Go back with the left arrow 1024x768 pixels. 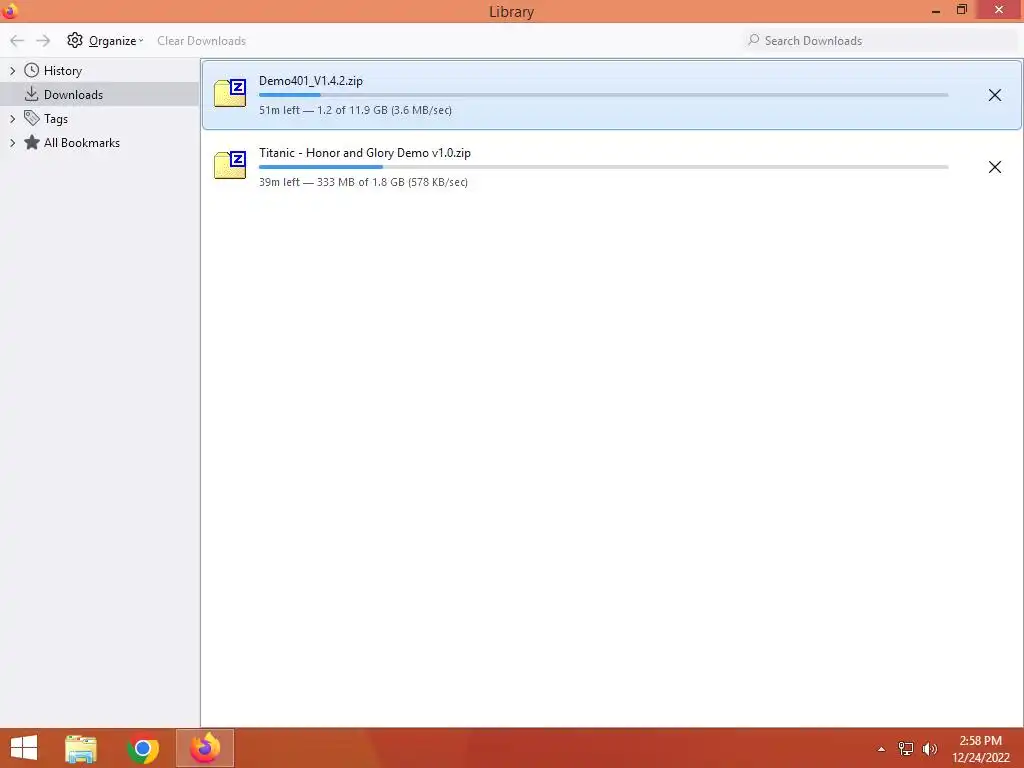17,40
